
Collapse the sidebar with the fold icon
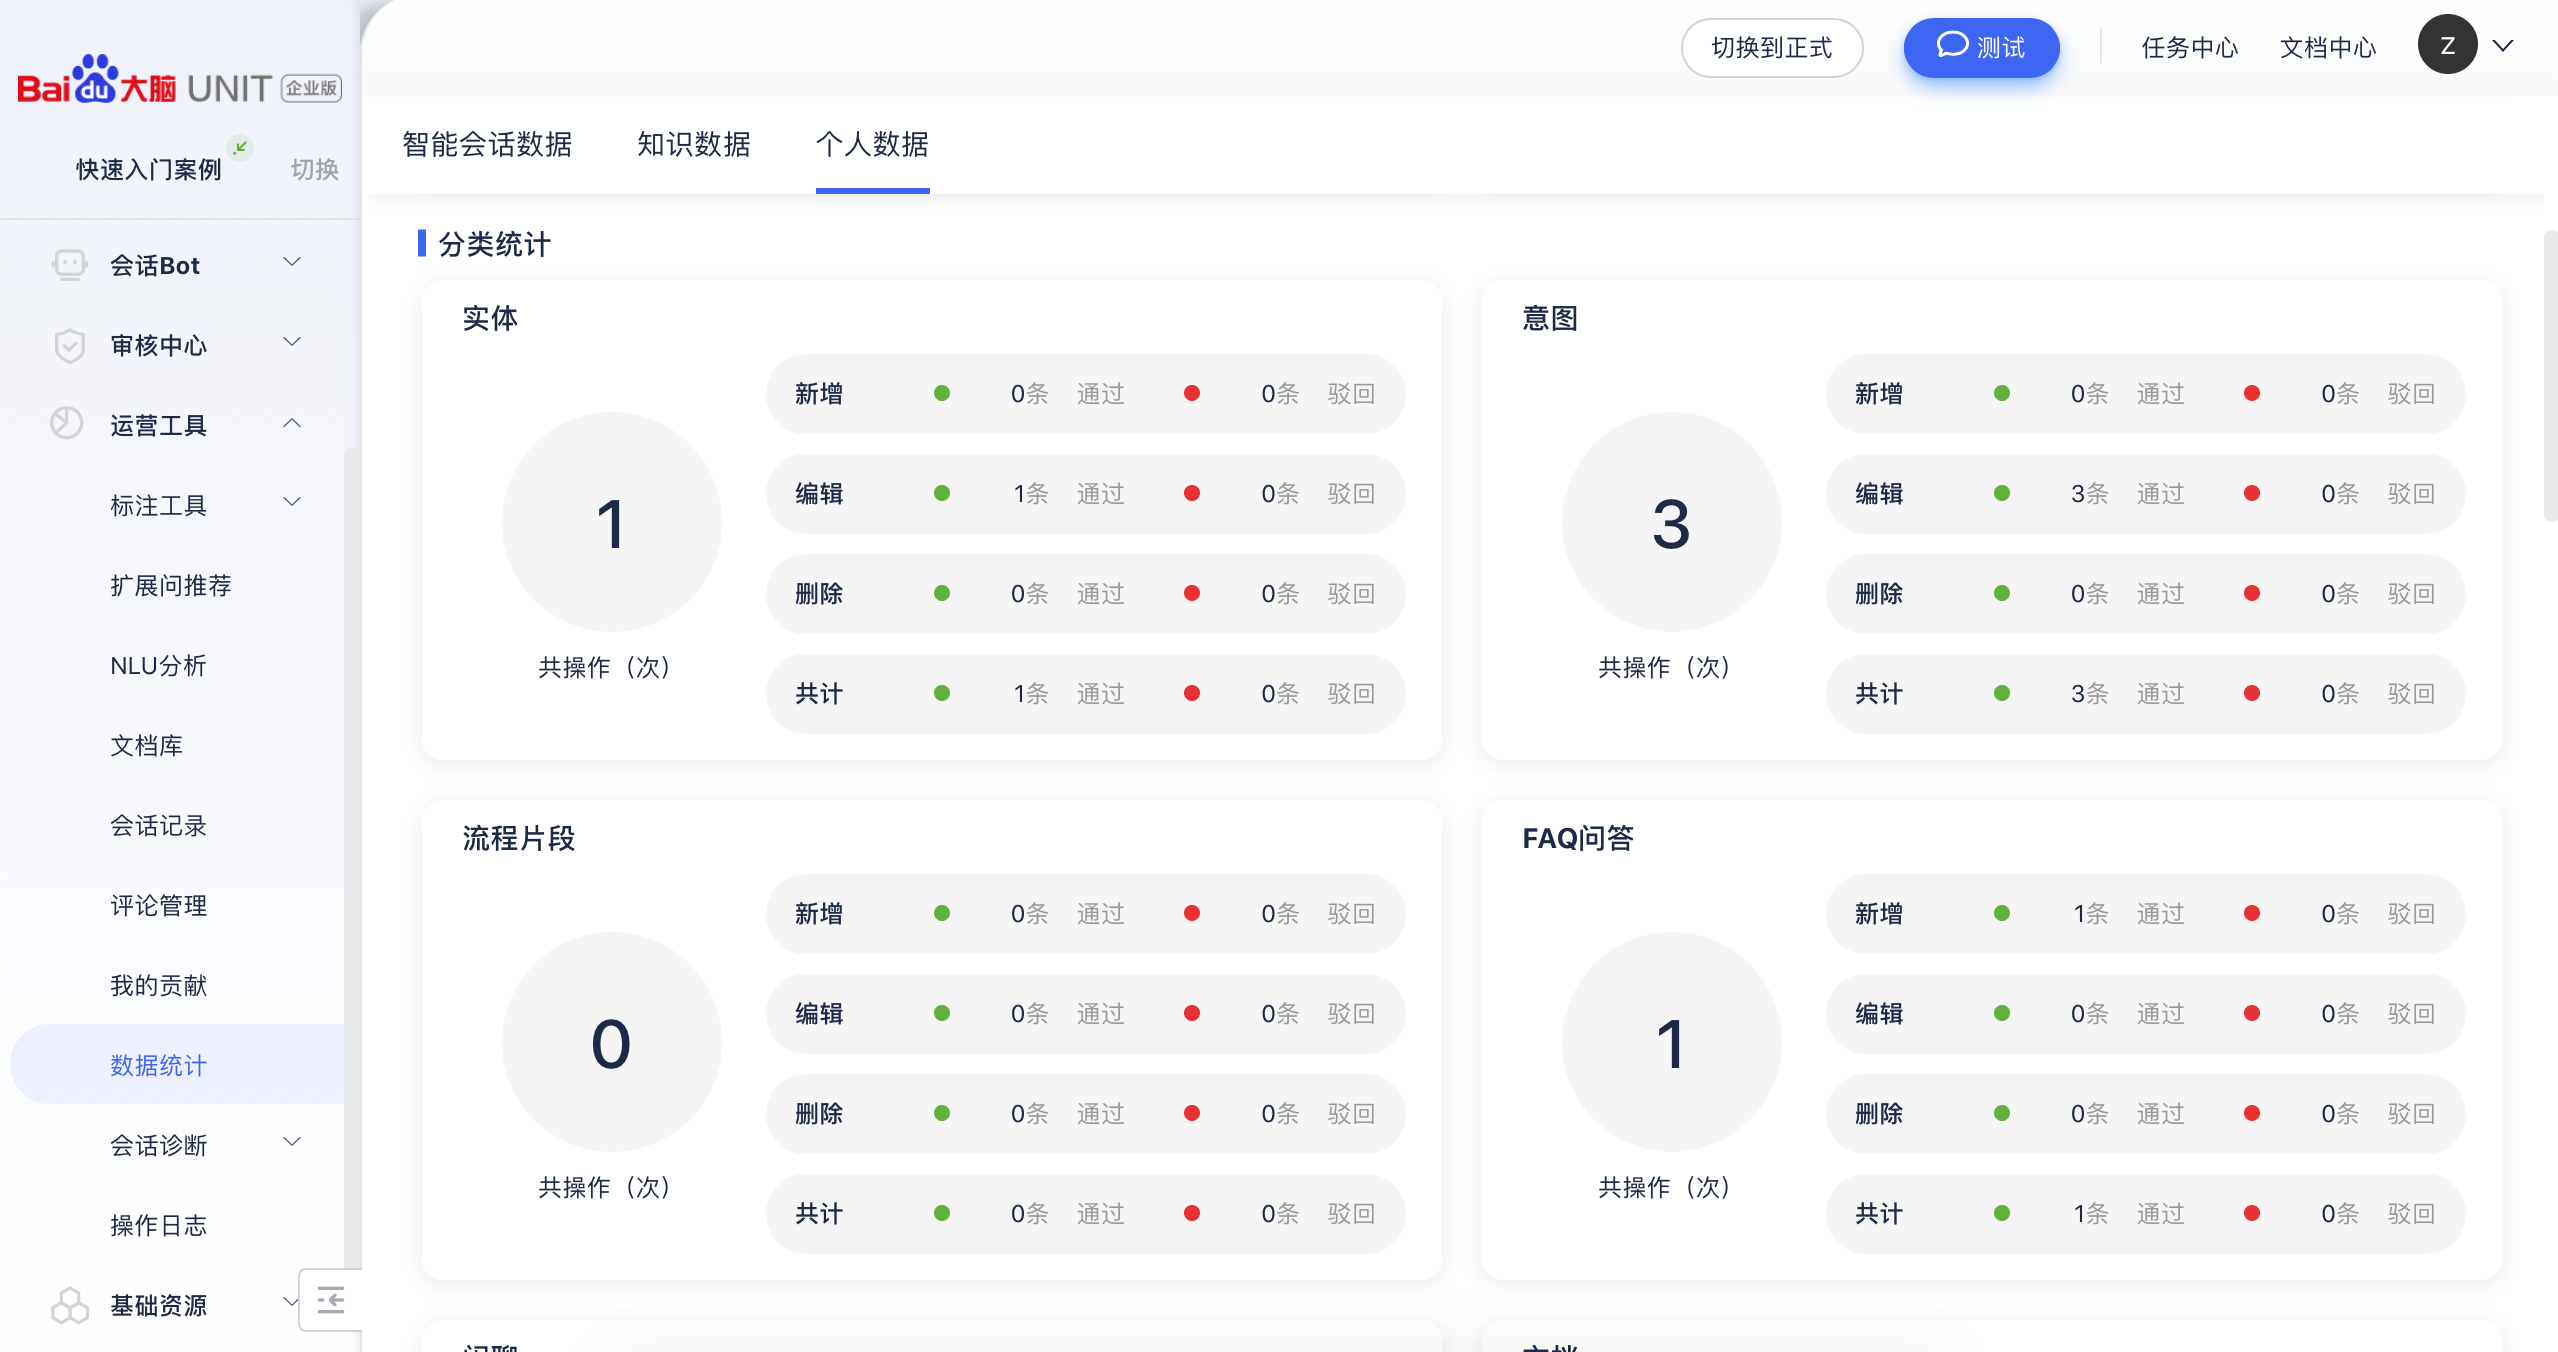pos(331,1300)
